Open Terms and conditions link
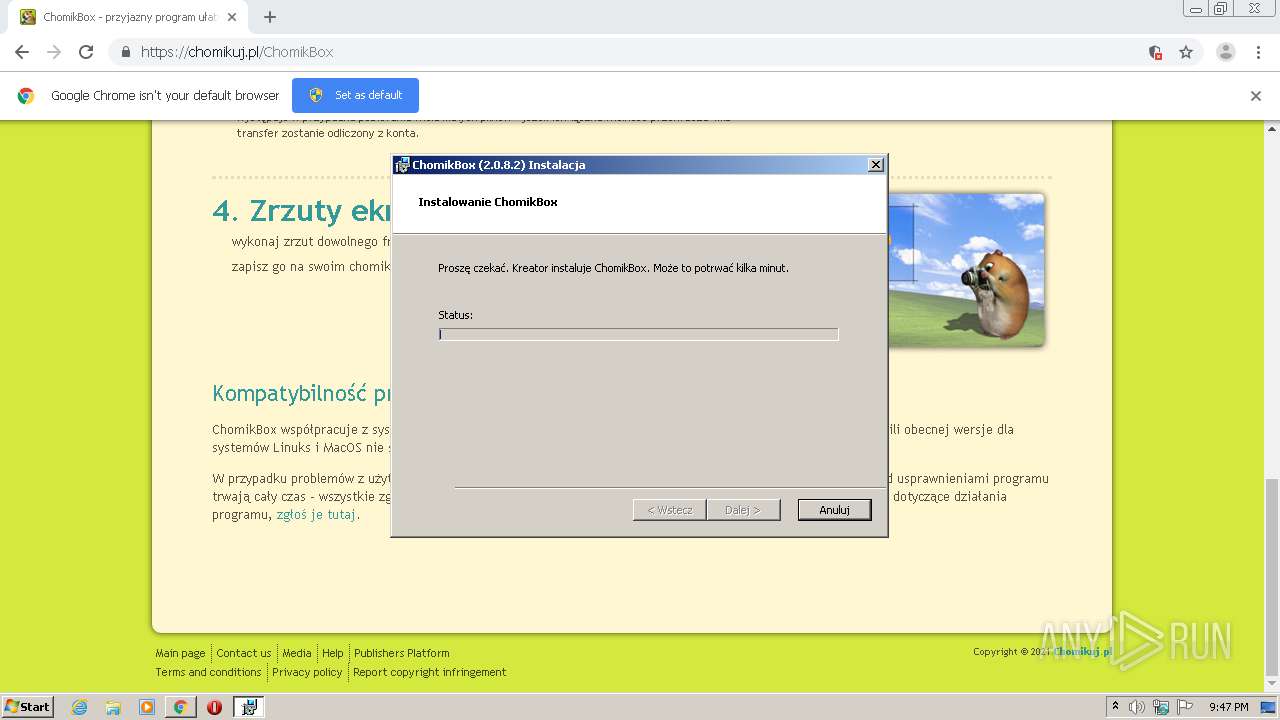This screenshot has height=720, width=1280. click(208, 672)
